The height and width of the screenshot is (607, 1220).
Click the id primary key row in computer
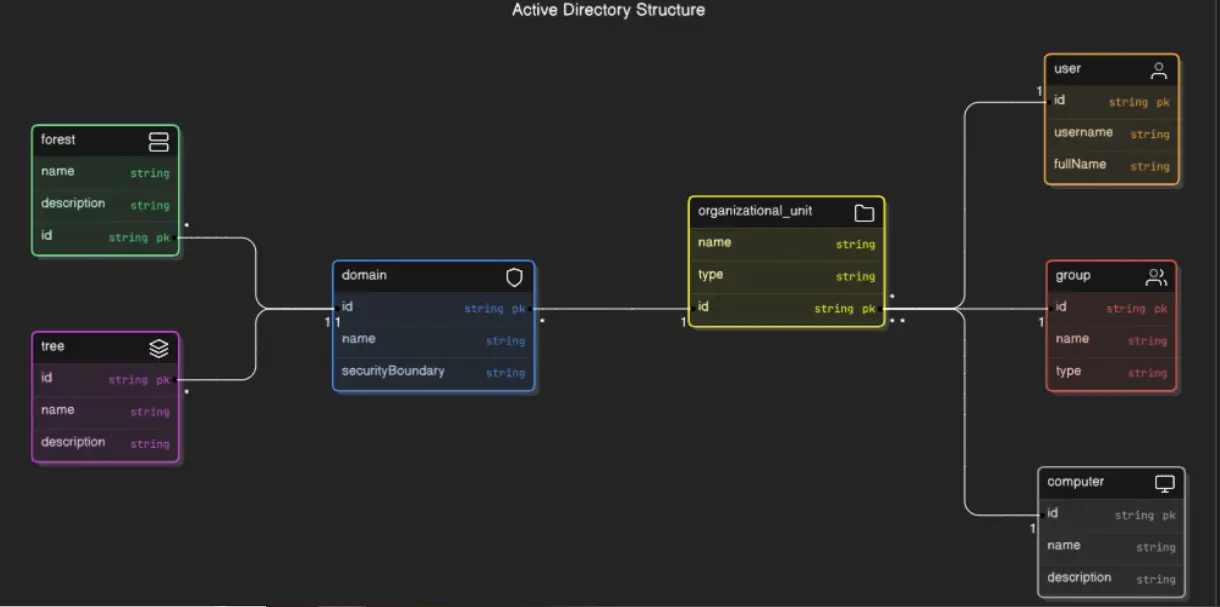click(1111, 514)
